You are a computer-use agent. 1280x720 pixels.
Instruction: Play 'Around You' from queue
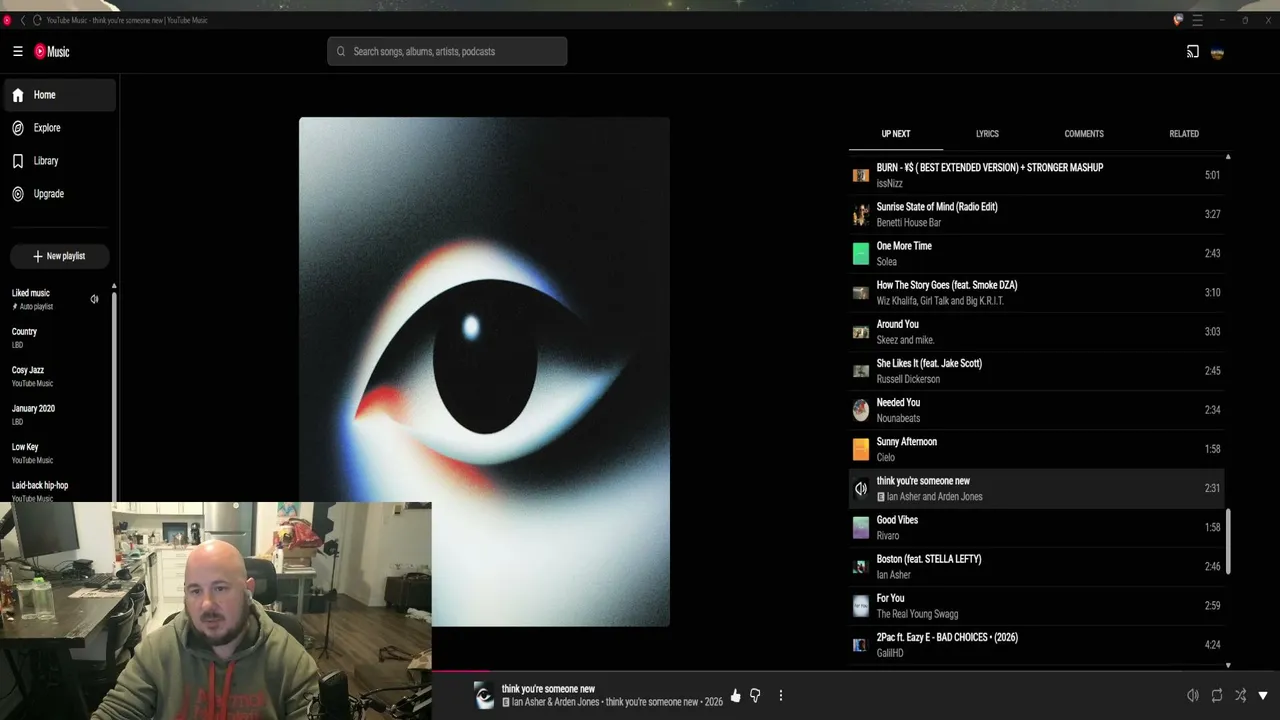click(x=1036, y=331)
